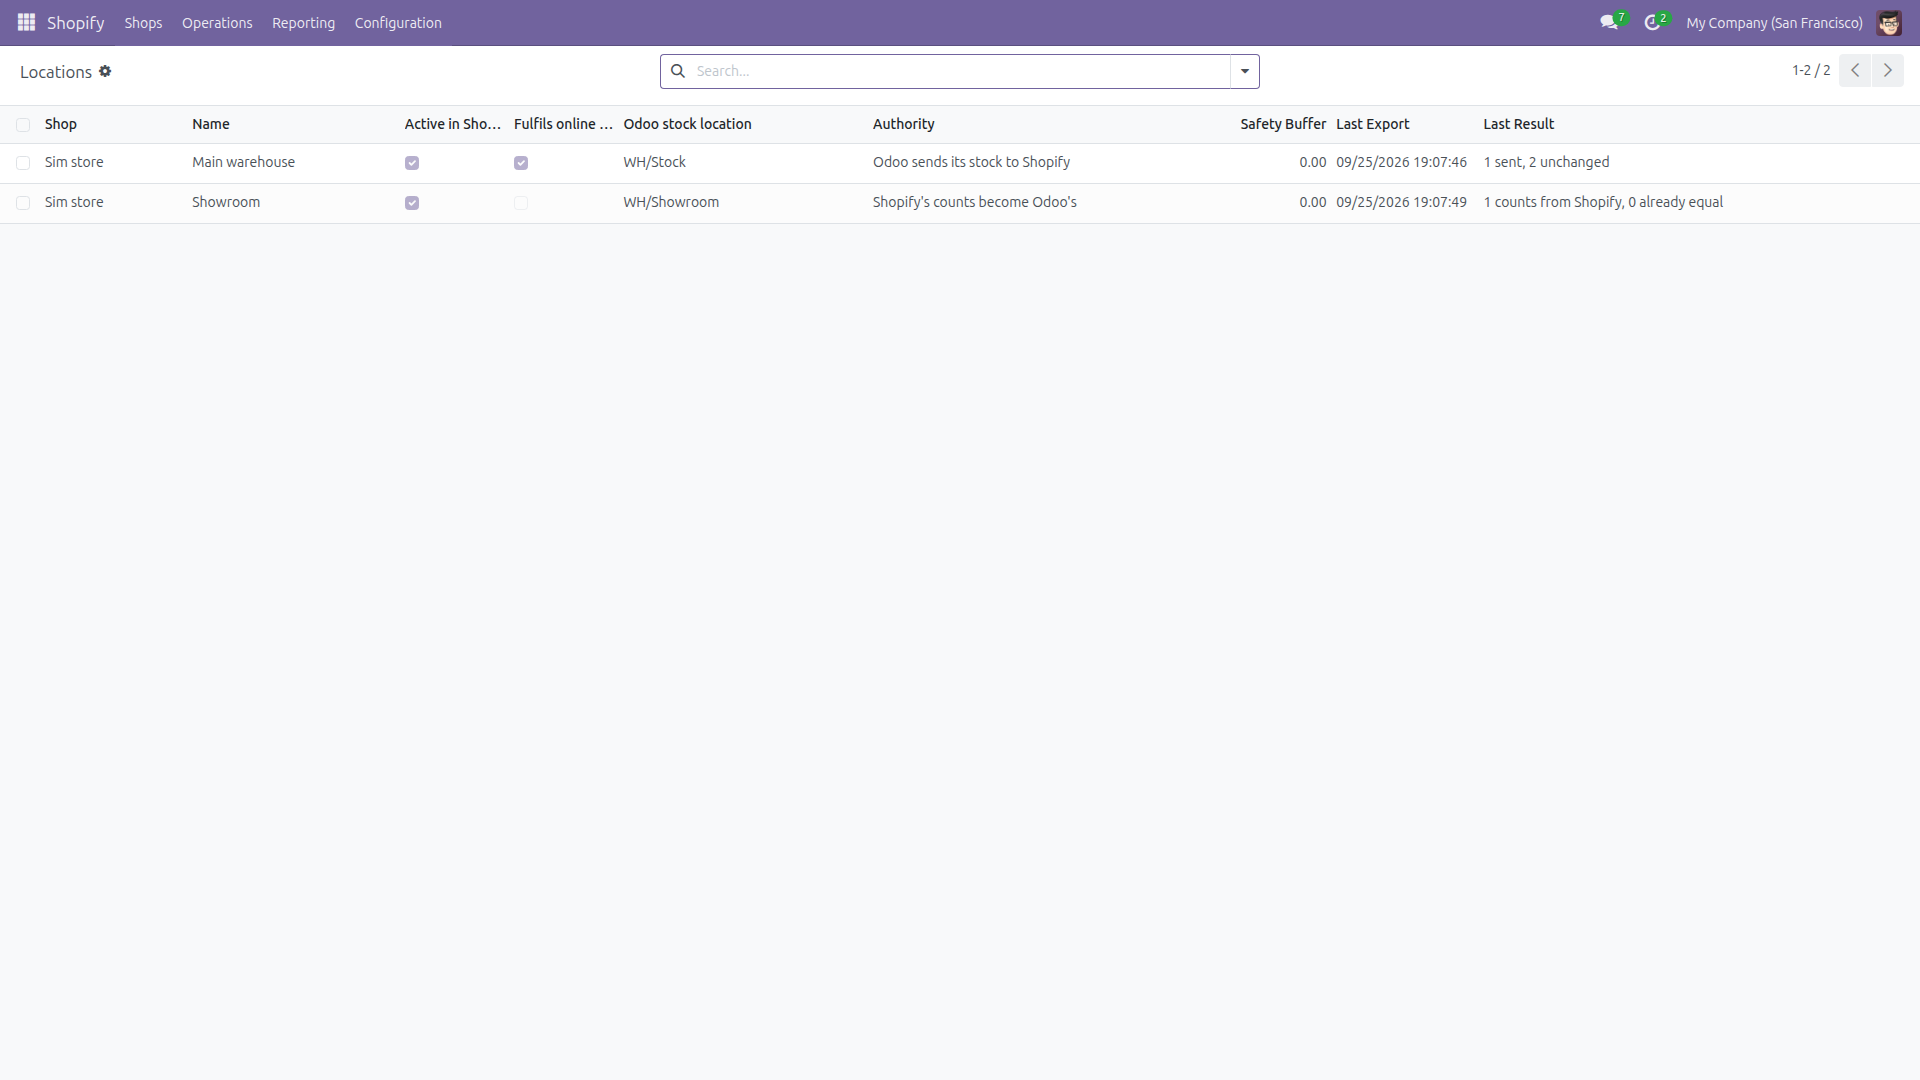Image resolution: width=1920 pixels, height=1080 pixels.
Task: Focus the Search input field
Action: click(x=960, y=71)
